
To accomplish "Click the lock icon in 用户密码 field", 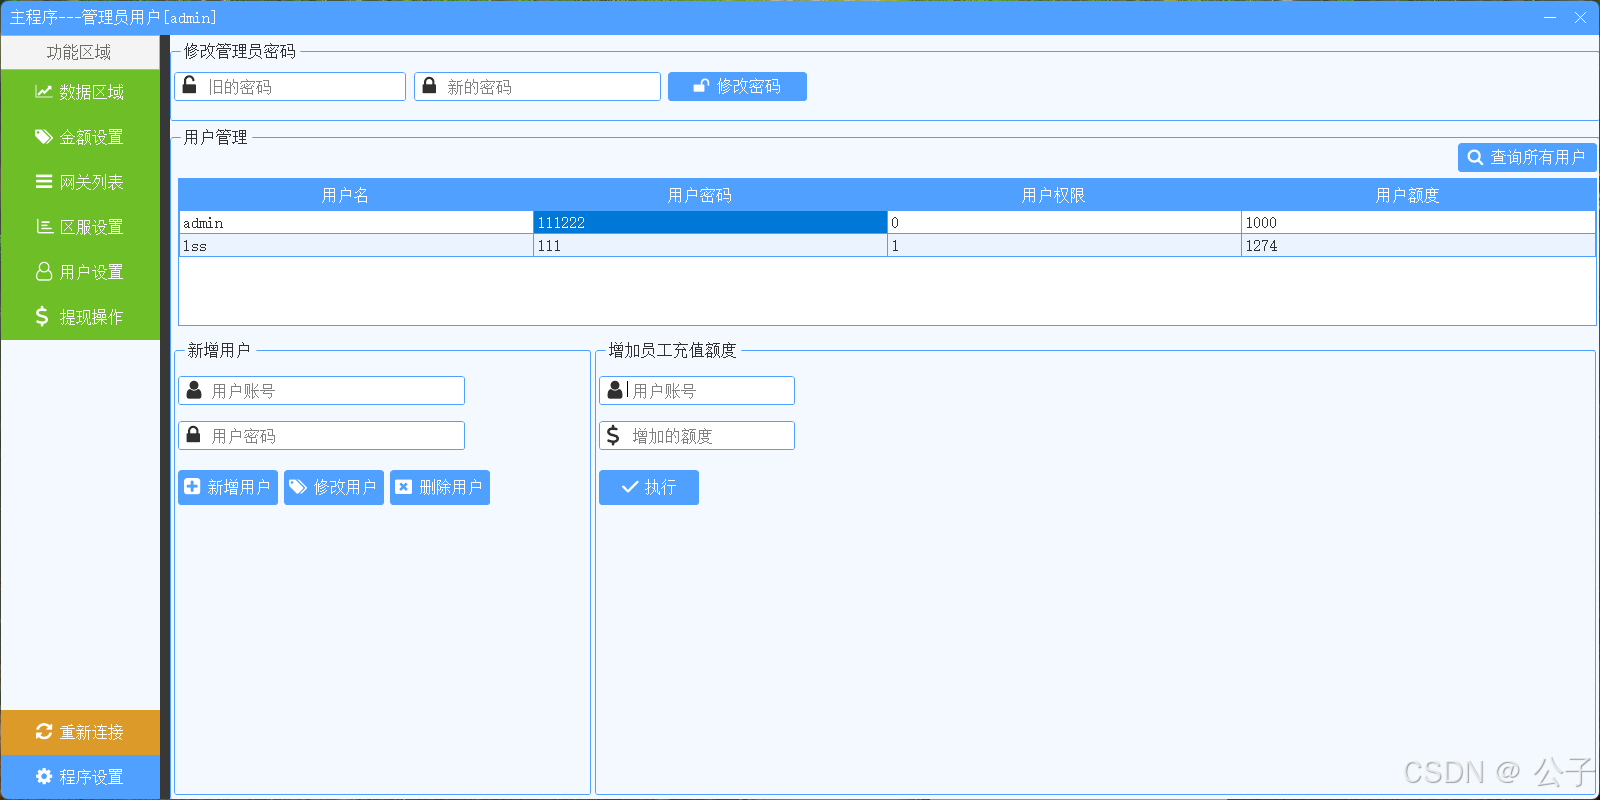I will pyautogui.click(x=194, y=435).
